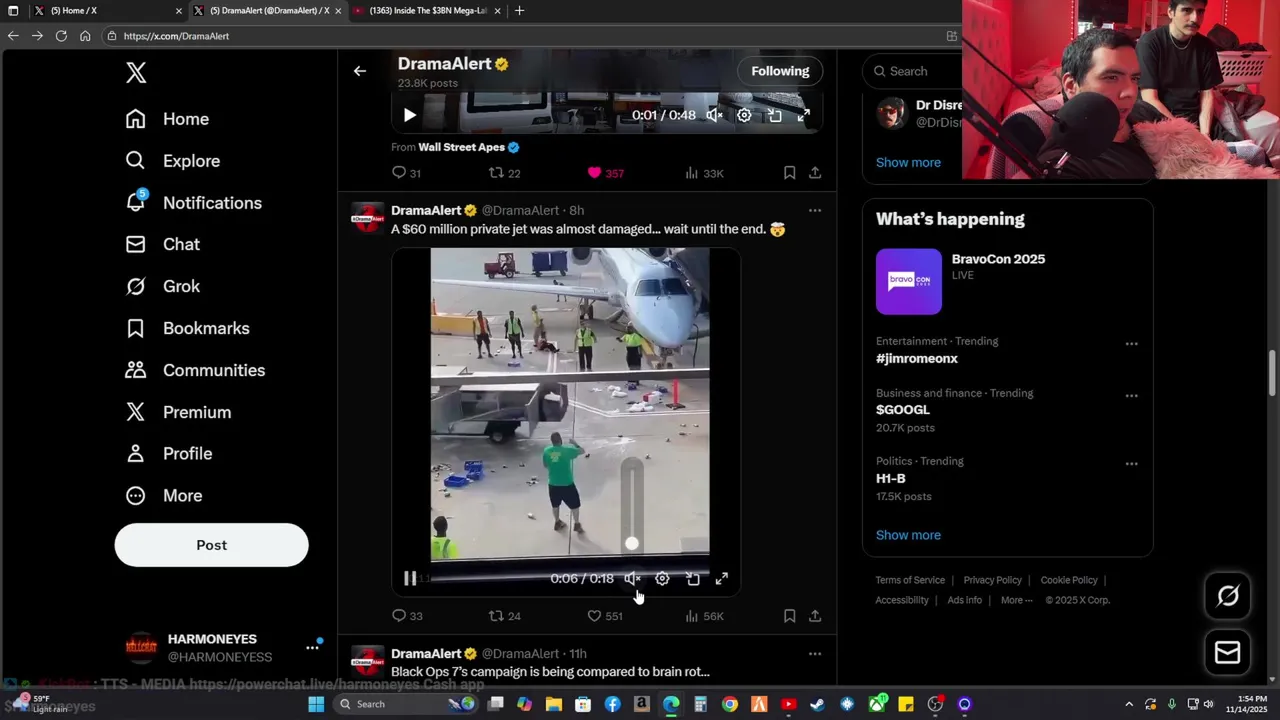
Task: Open playback settings gear on the jet video
Action: (x=662, y=578)
